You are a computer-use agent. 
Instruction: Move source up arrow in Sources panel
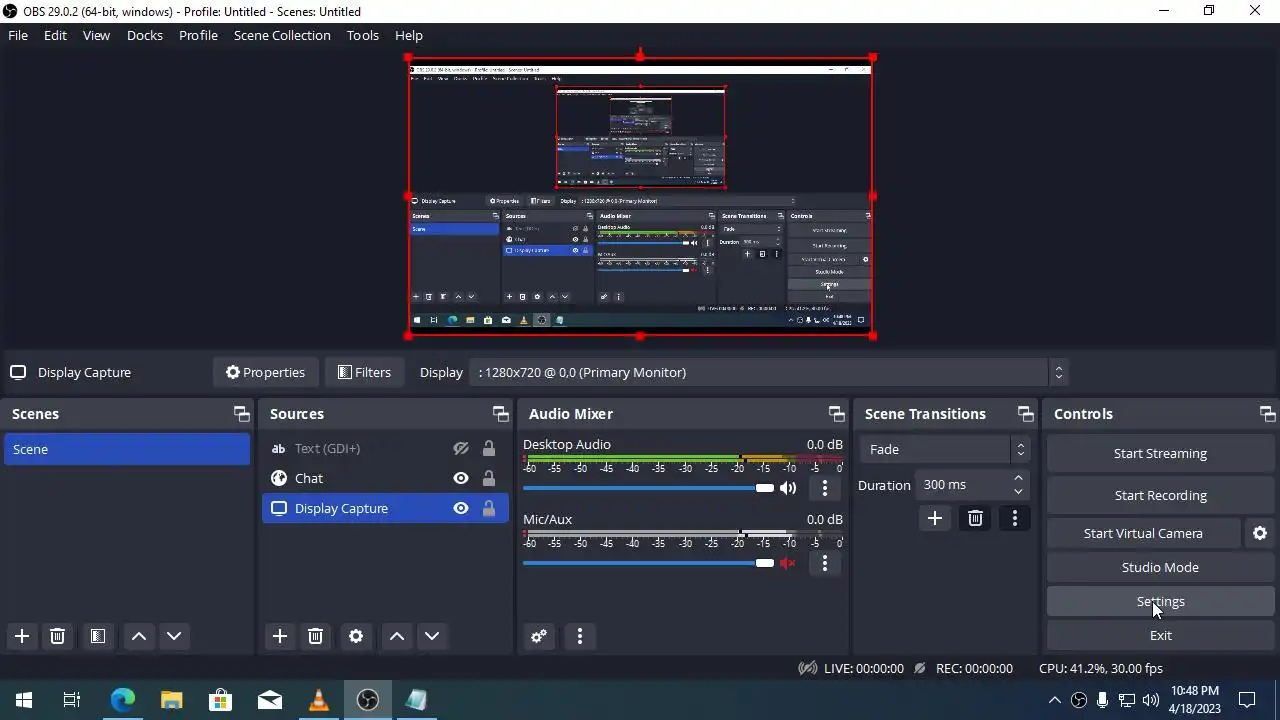pos(397,636)
